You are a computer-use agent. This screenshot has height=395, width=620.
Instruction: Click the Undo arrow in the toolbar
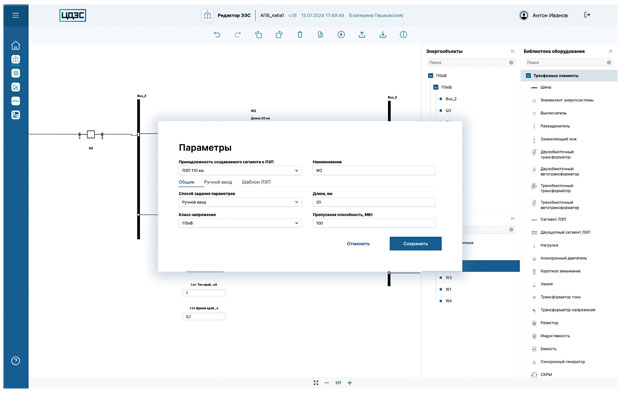(217, 35)
